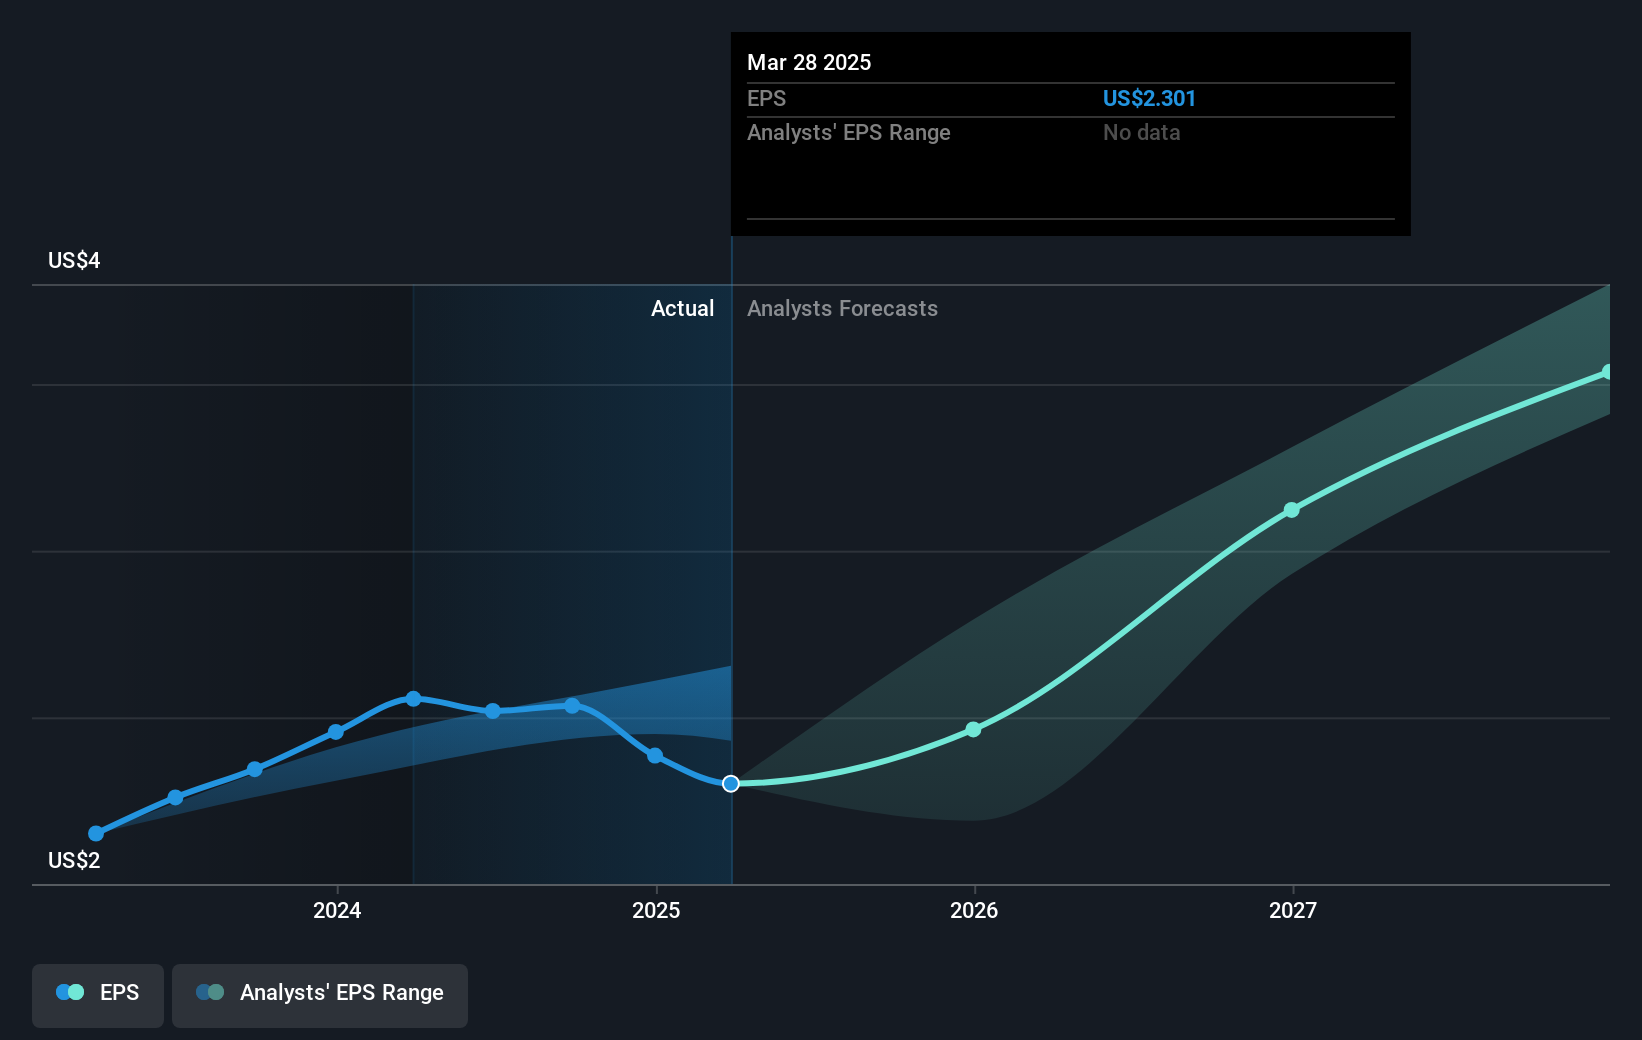Click the 2024 x-axis label

(x=337, y=910)
